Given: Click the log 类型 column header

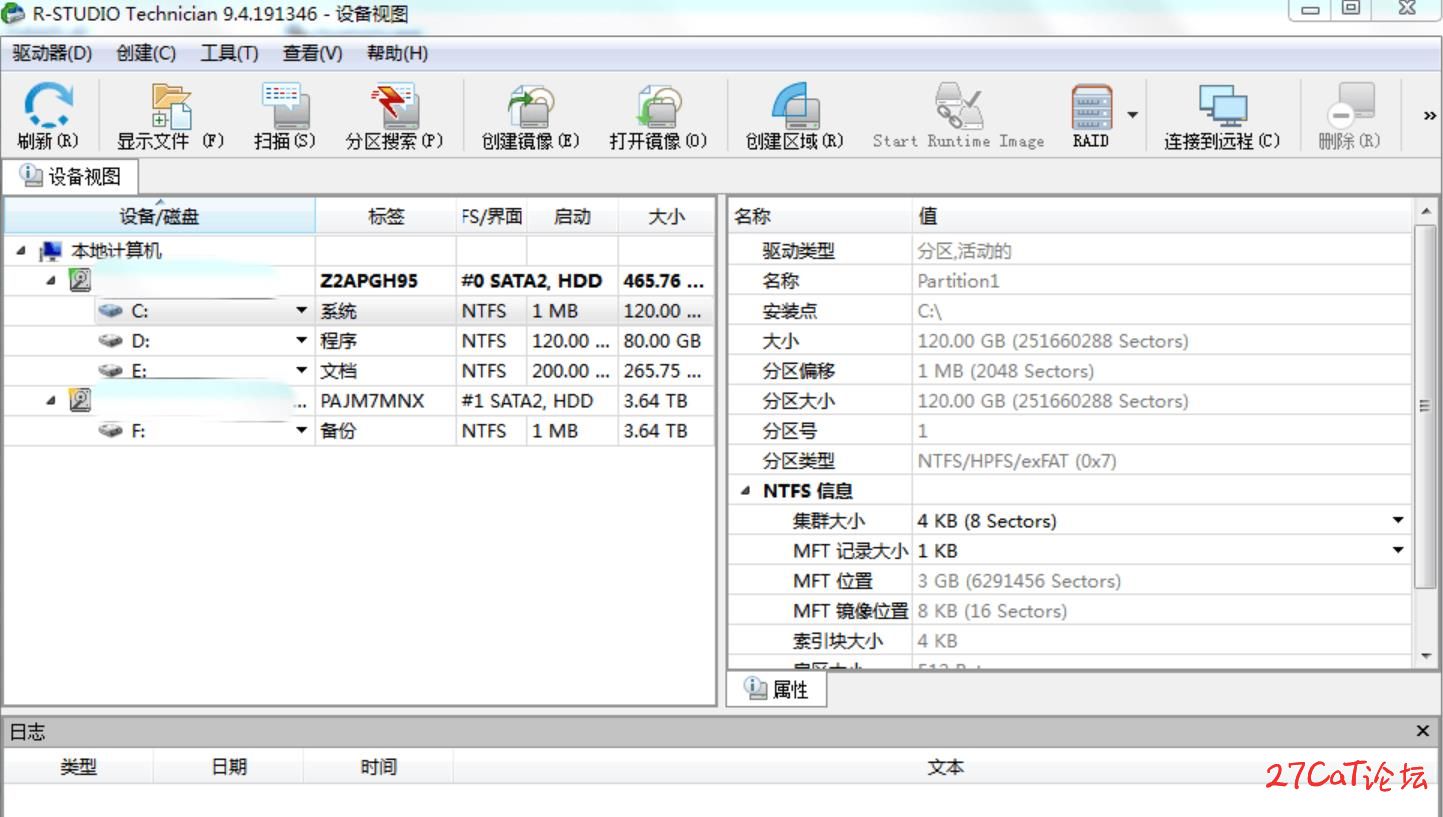Looking at the screenshot, I should coord(79,767).
